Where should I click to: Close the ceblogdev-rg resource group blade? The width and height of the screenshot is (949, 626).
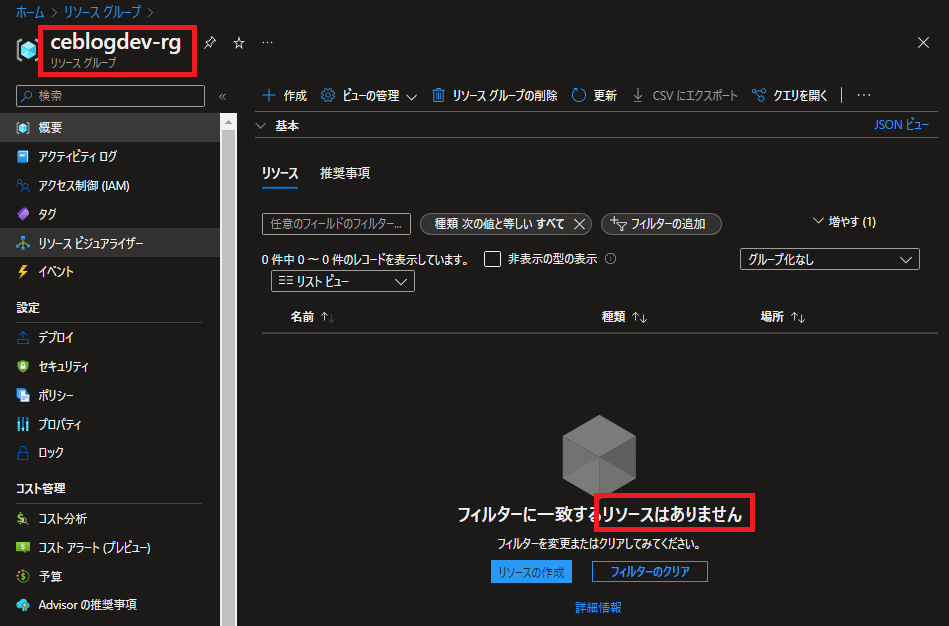923,42
